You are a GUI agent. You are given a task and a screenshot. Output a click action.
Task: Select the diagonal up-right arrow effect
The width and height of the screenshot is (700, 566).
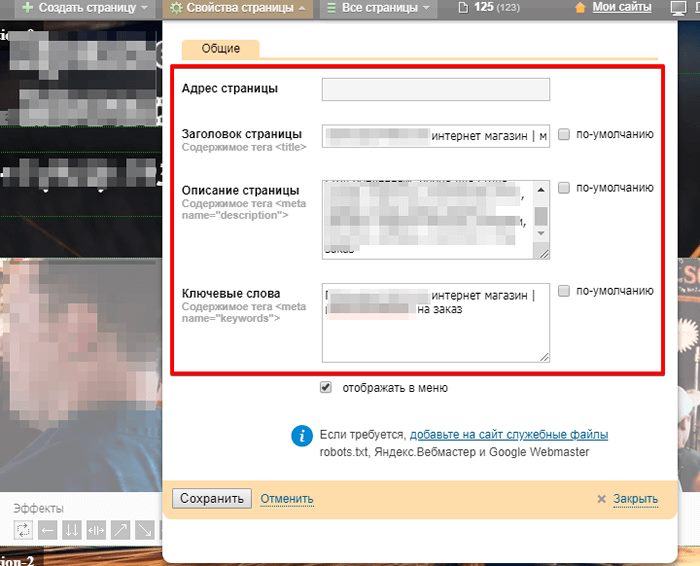coord(121,530)
